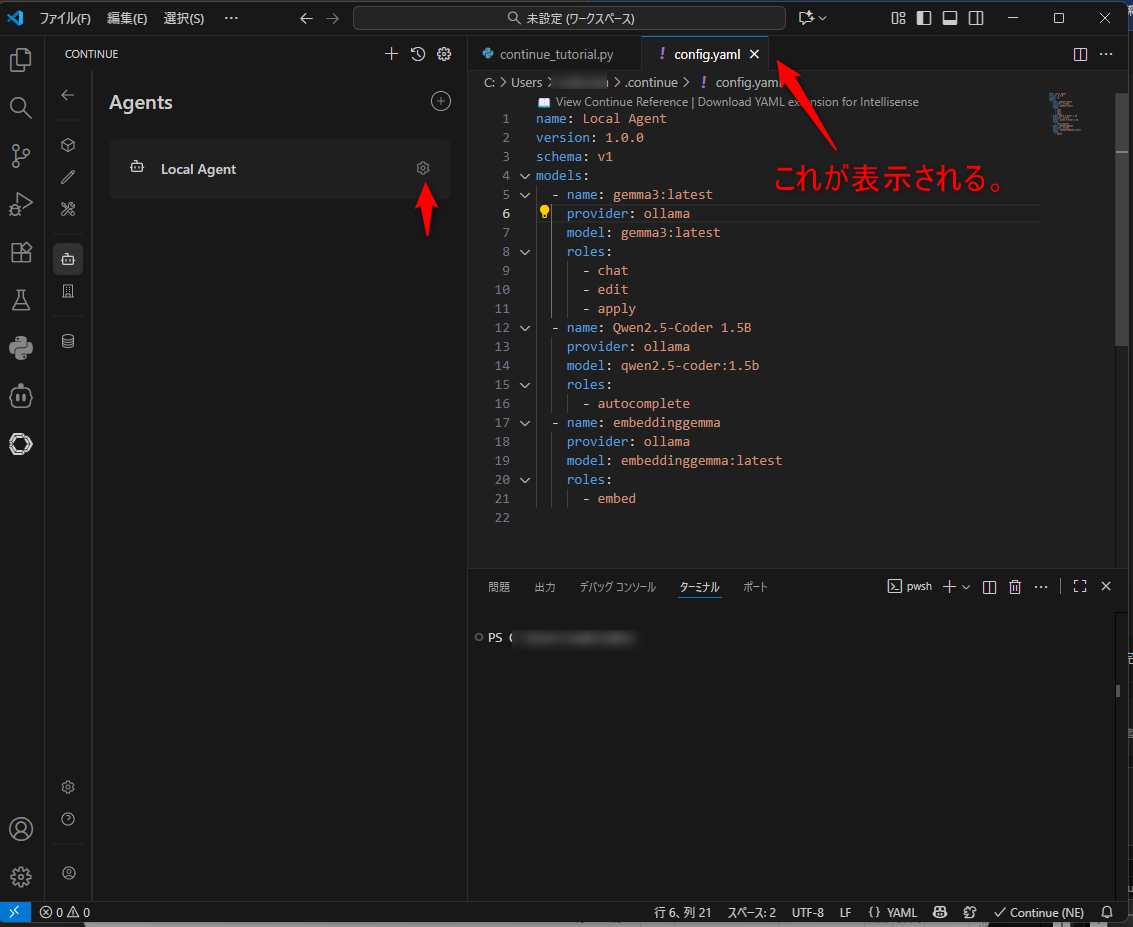The image size is (1133, 927).
Task: Collapse the roles fold on line 8
Action: point(524,252)
